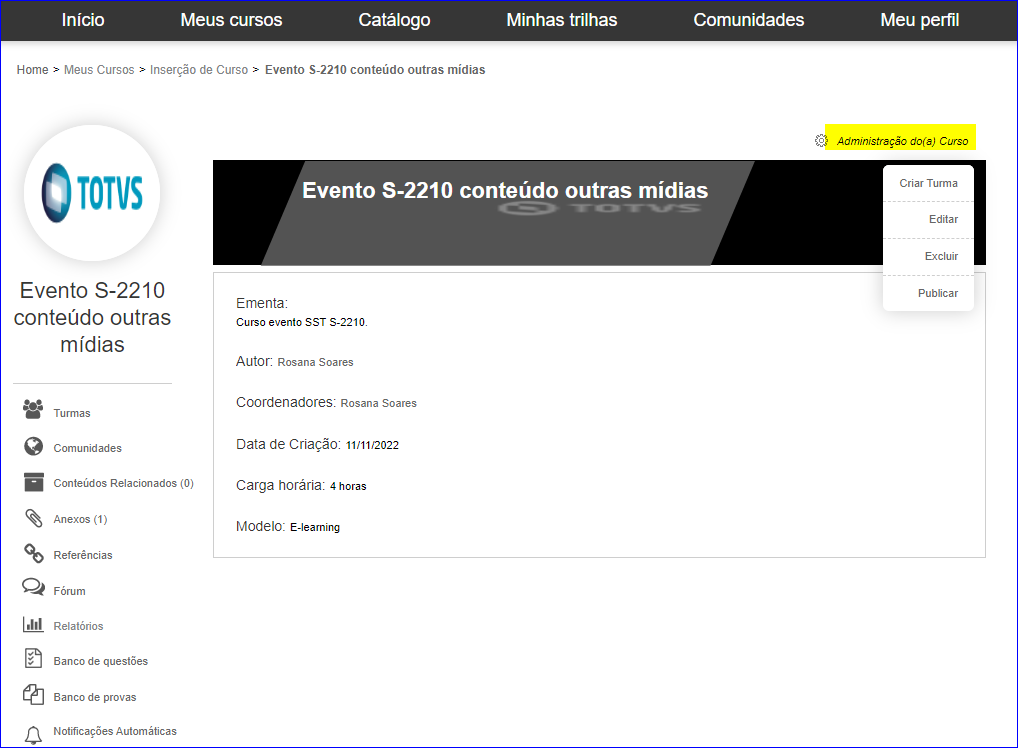Click the Fórum speech bubbles icon
This screenshot has width=1018, height=748.
coord(33,587)
